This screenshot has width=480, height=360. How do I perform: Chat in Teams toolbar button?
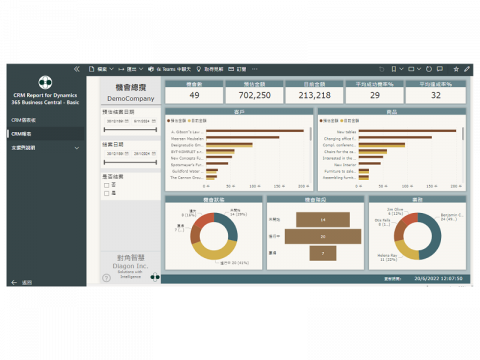[x=169, y=69]
